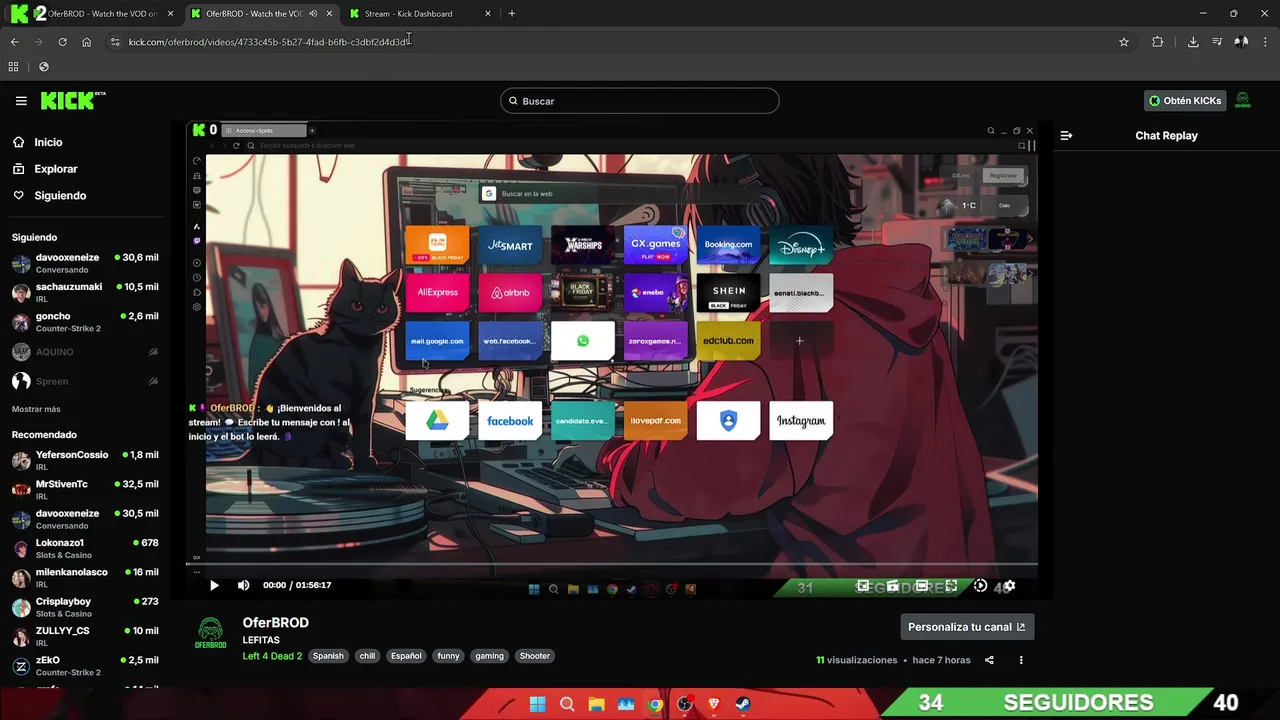Screen dimensions: 1280x720
Task: Select the offline Spreen channel
Action: click(x=85, y=381)
